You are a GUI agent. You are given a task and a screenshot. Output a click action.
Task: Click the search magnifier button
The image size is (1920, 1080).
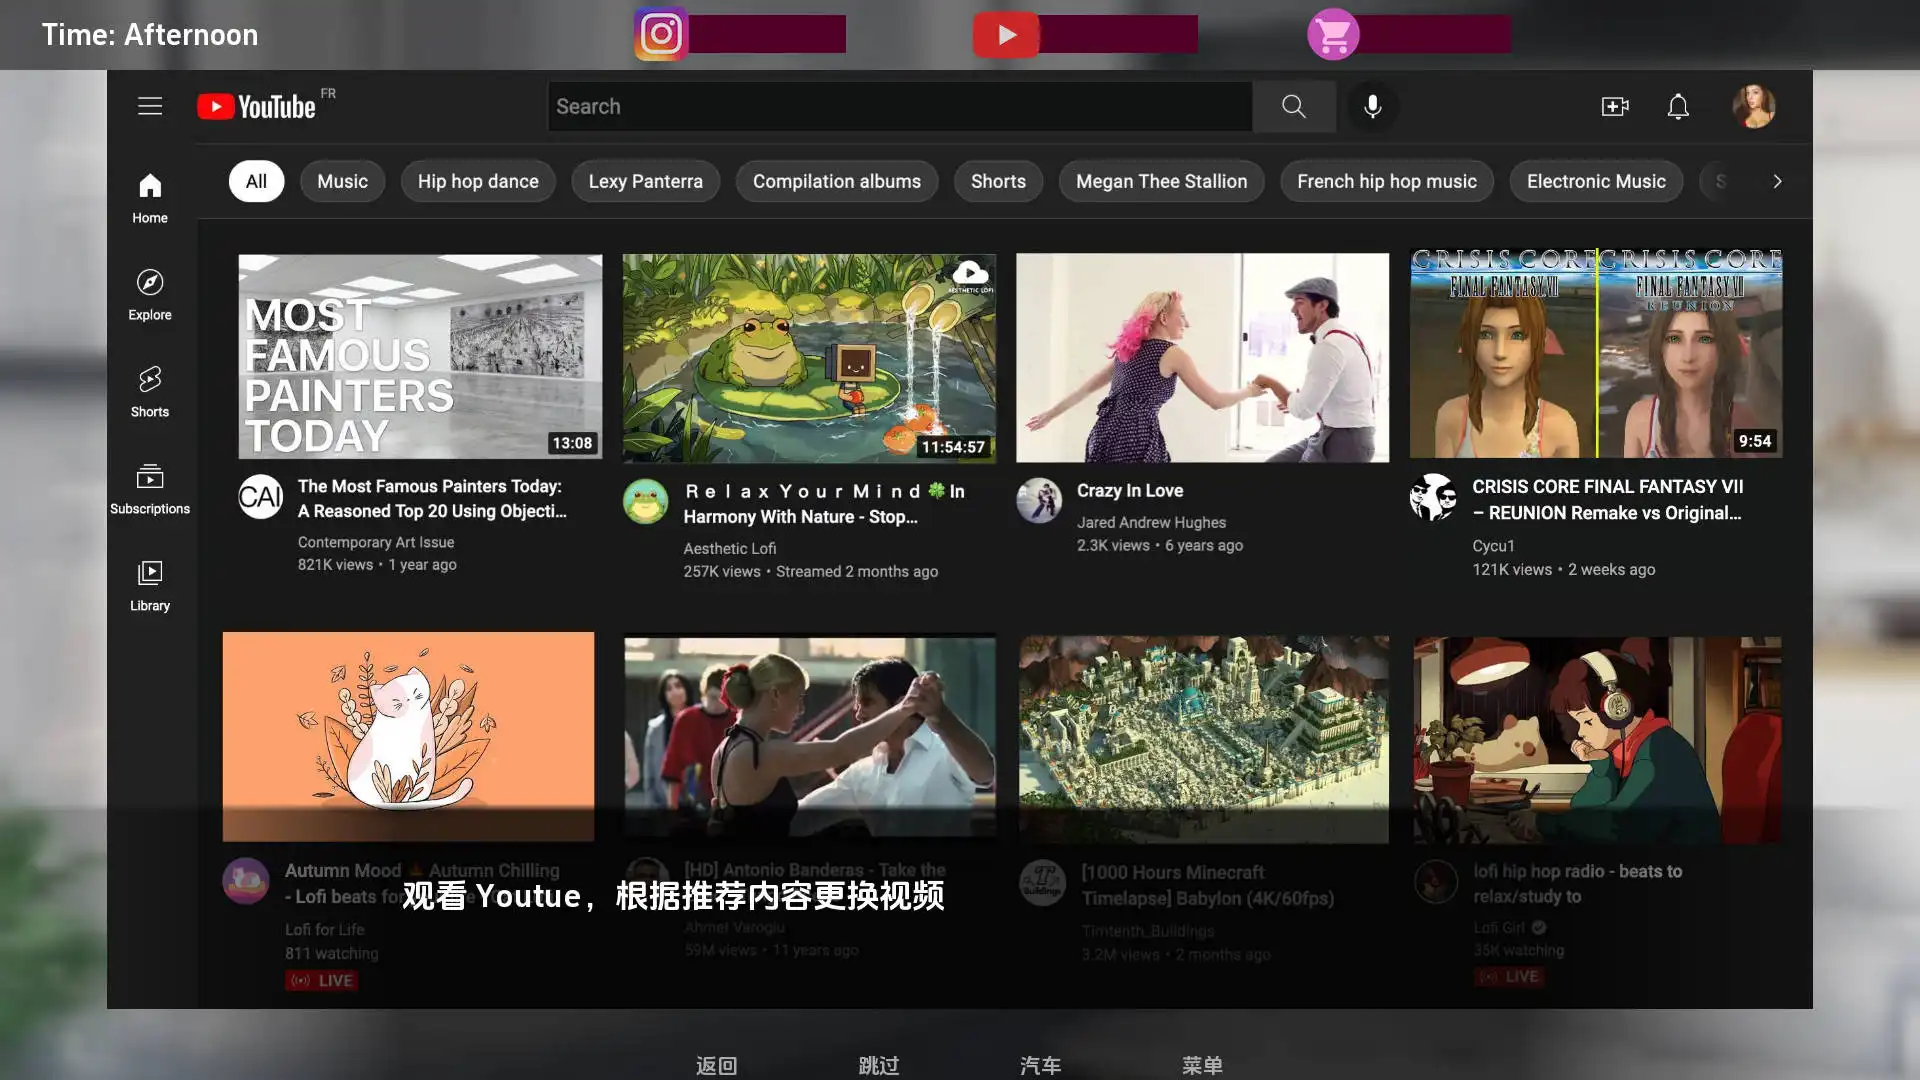click(1293, 106)
